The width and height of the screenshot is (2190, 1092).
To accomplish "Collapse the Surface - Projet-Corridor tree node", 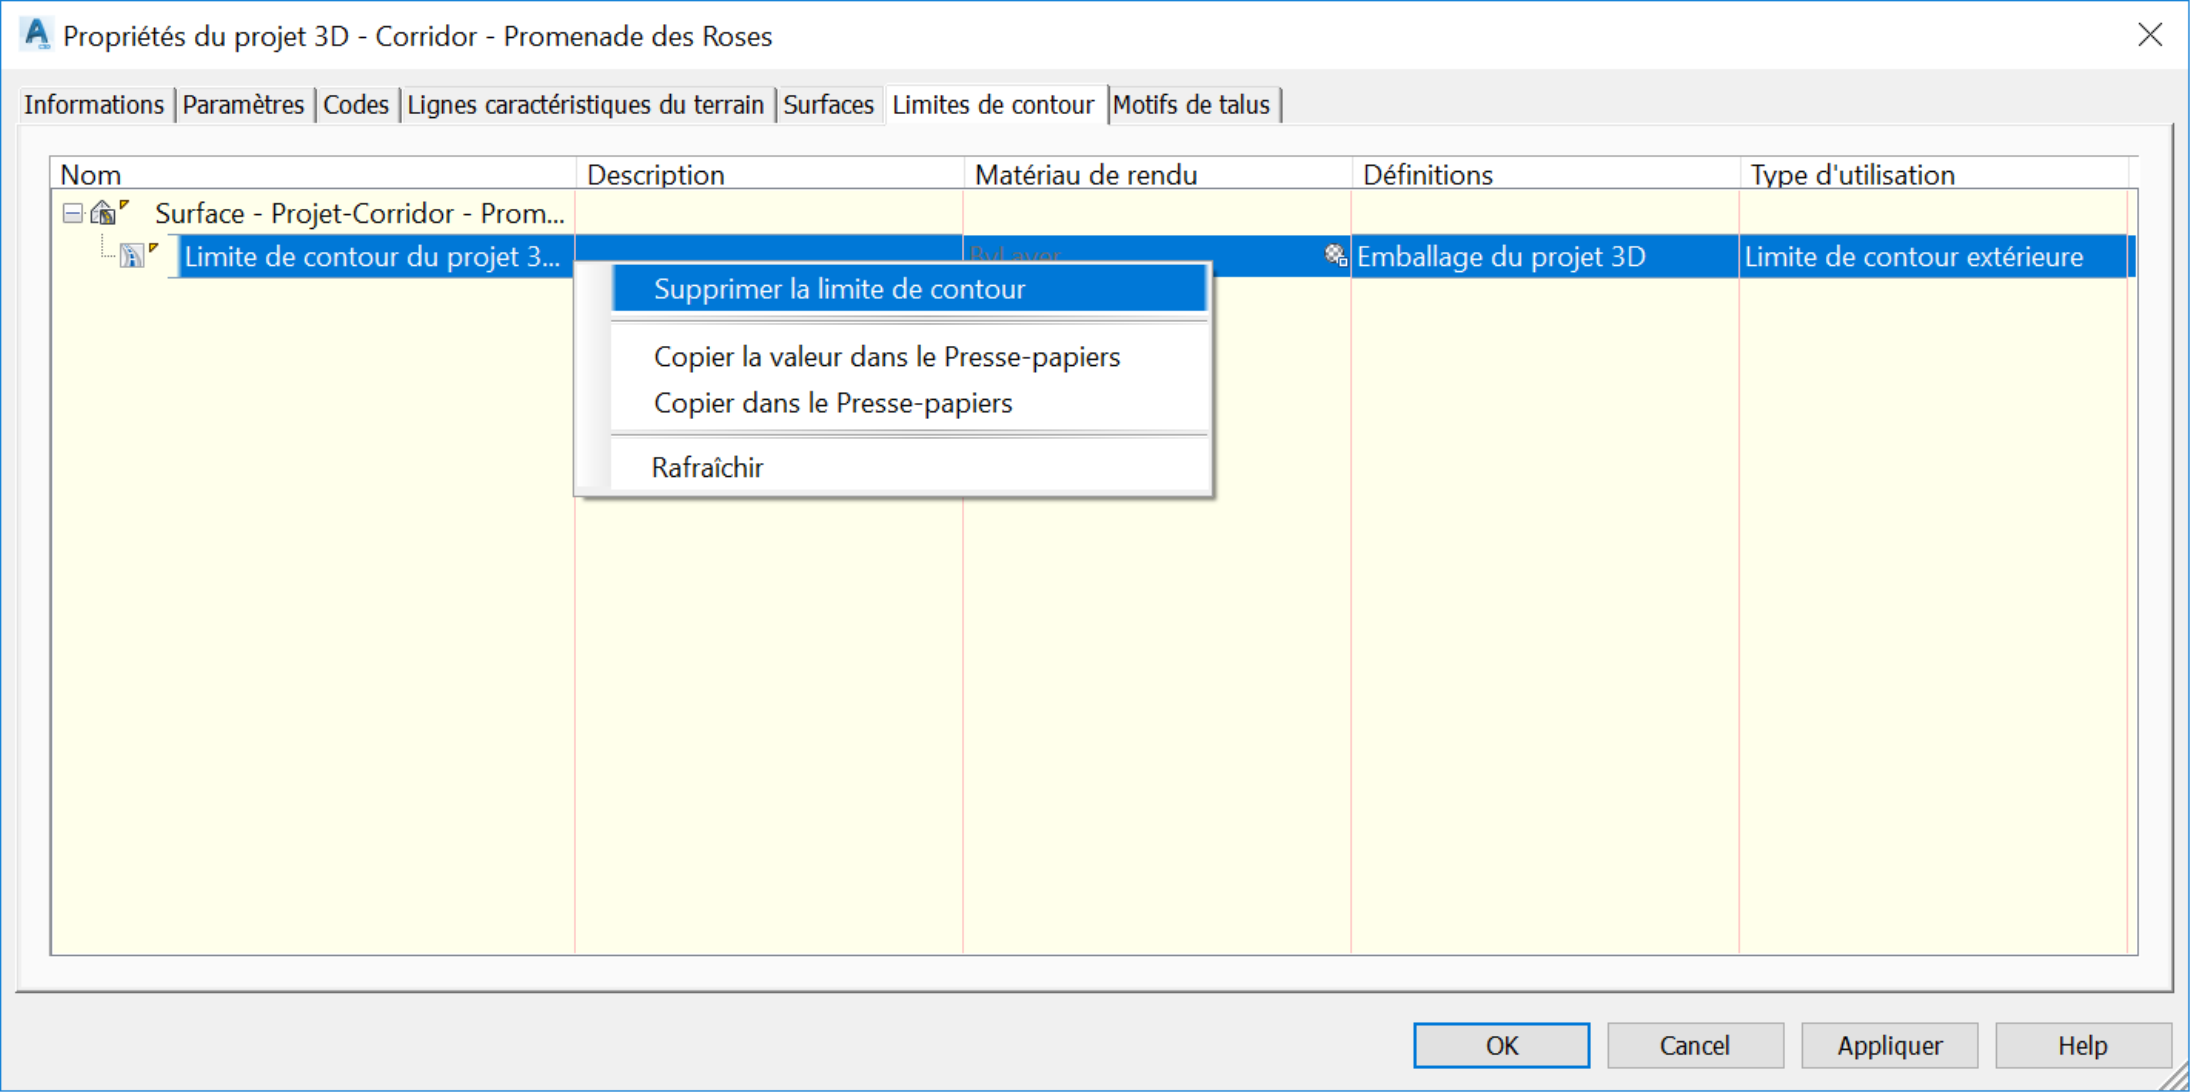I will 72,213.
